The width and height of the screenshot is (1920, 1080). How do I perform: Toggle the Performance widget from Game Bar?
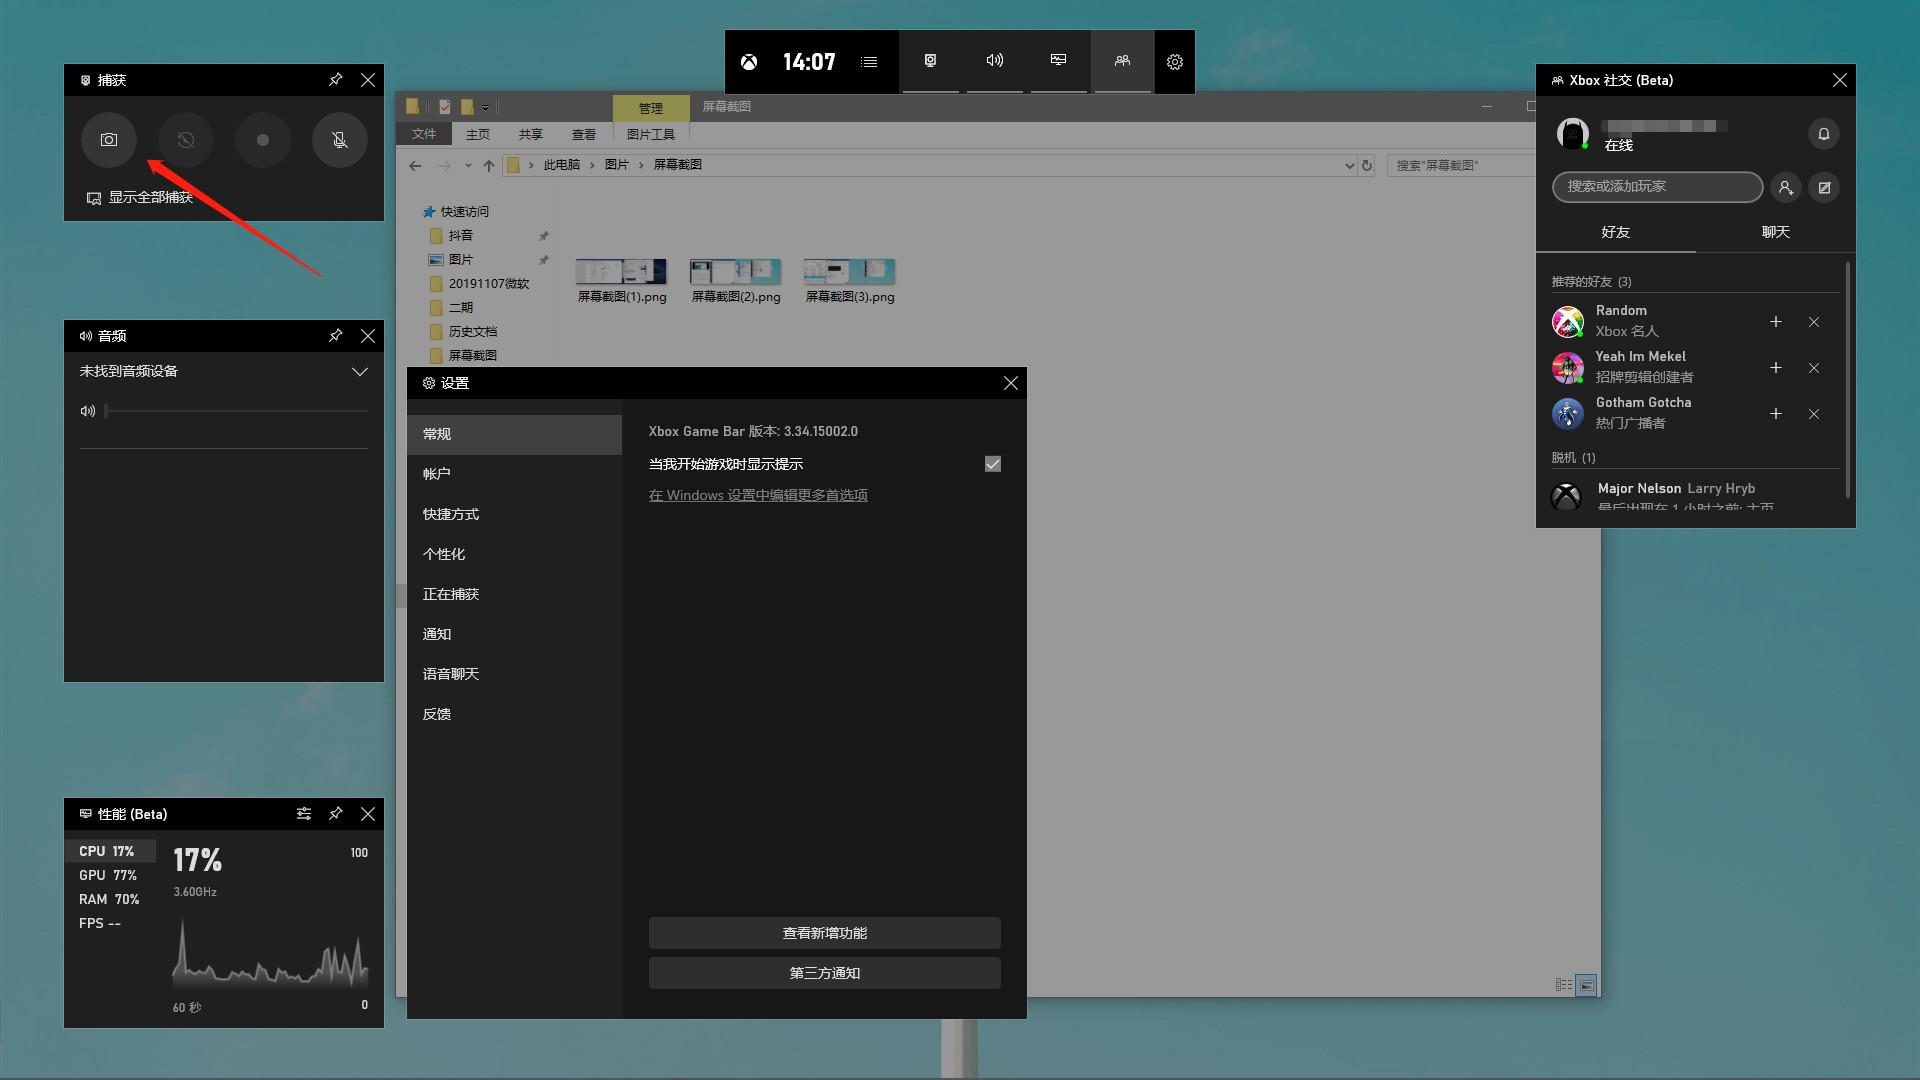click(1058, 61)
